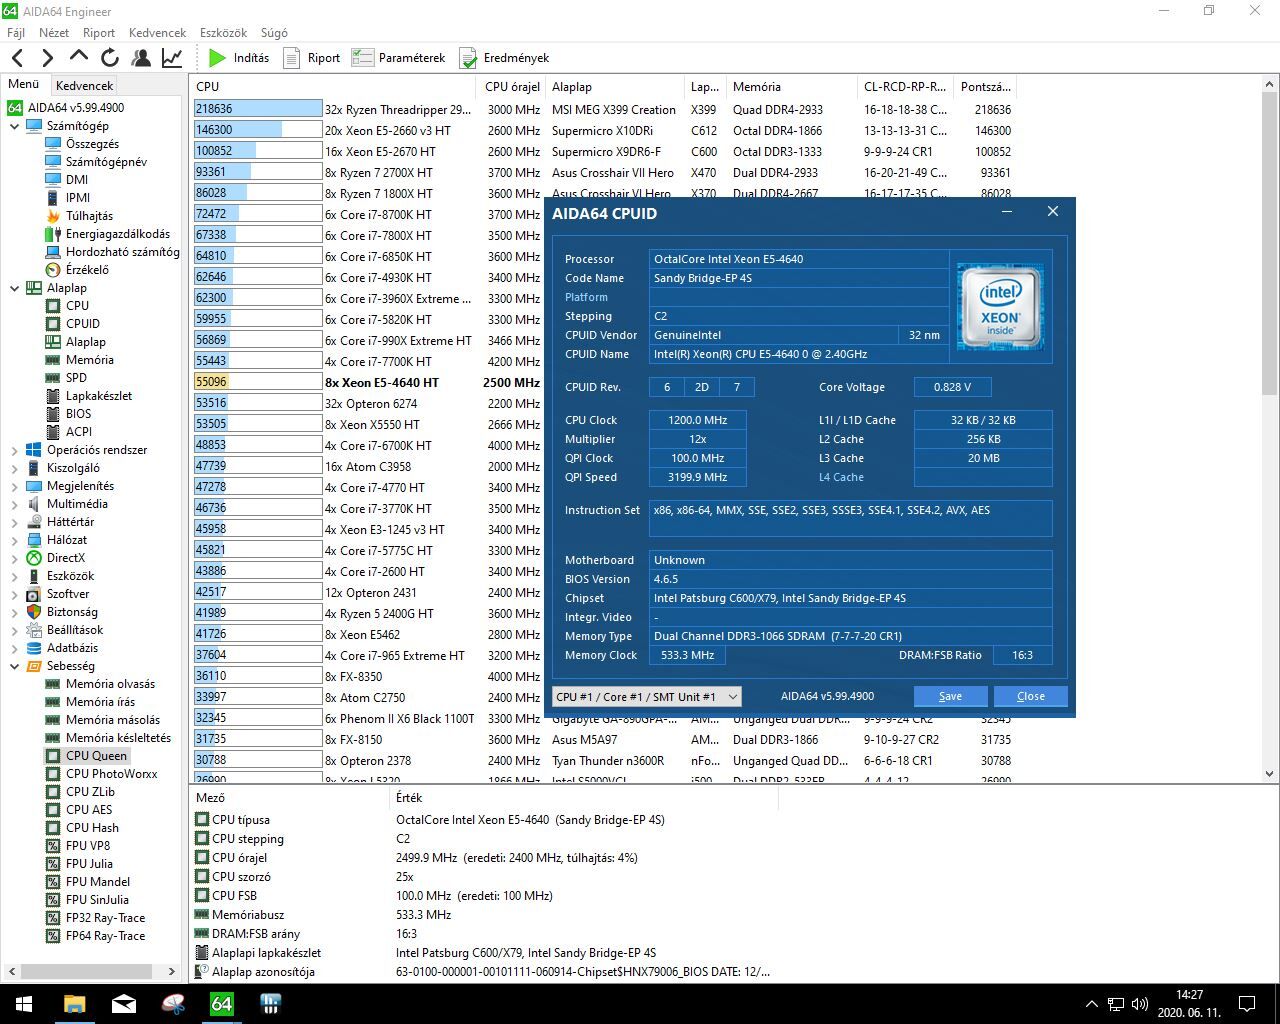
Task: Open the Súgó menu
Action: (274, 32)
